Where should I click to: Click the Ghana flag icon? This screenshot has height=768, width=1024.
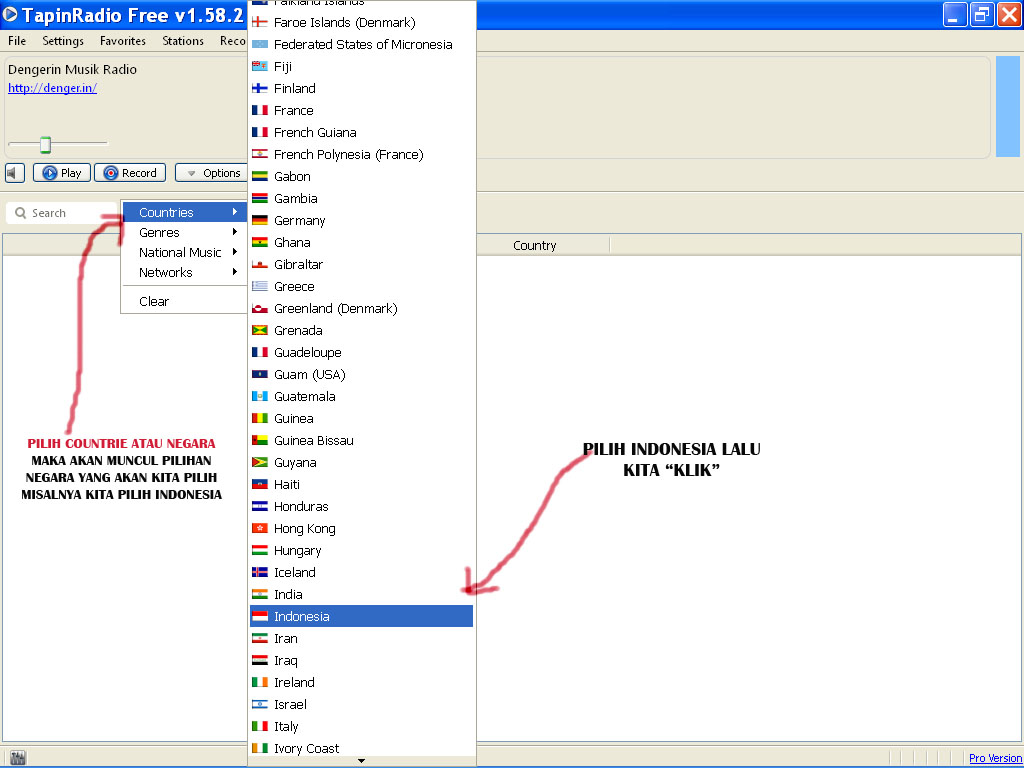(260, 242)
